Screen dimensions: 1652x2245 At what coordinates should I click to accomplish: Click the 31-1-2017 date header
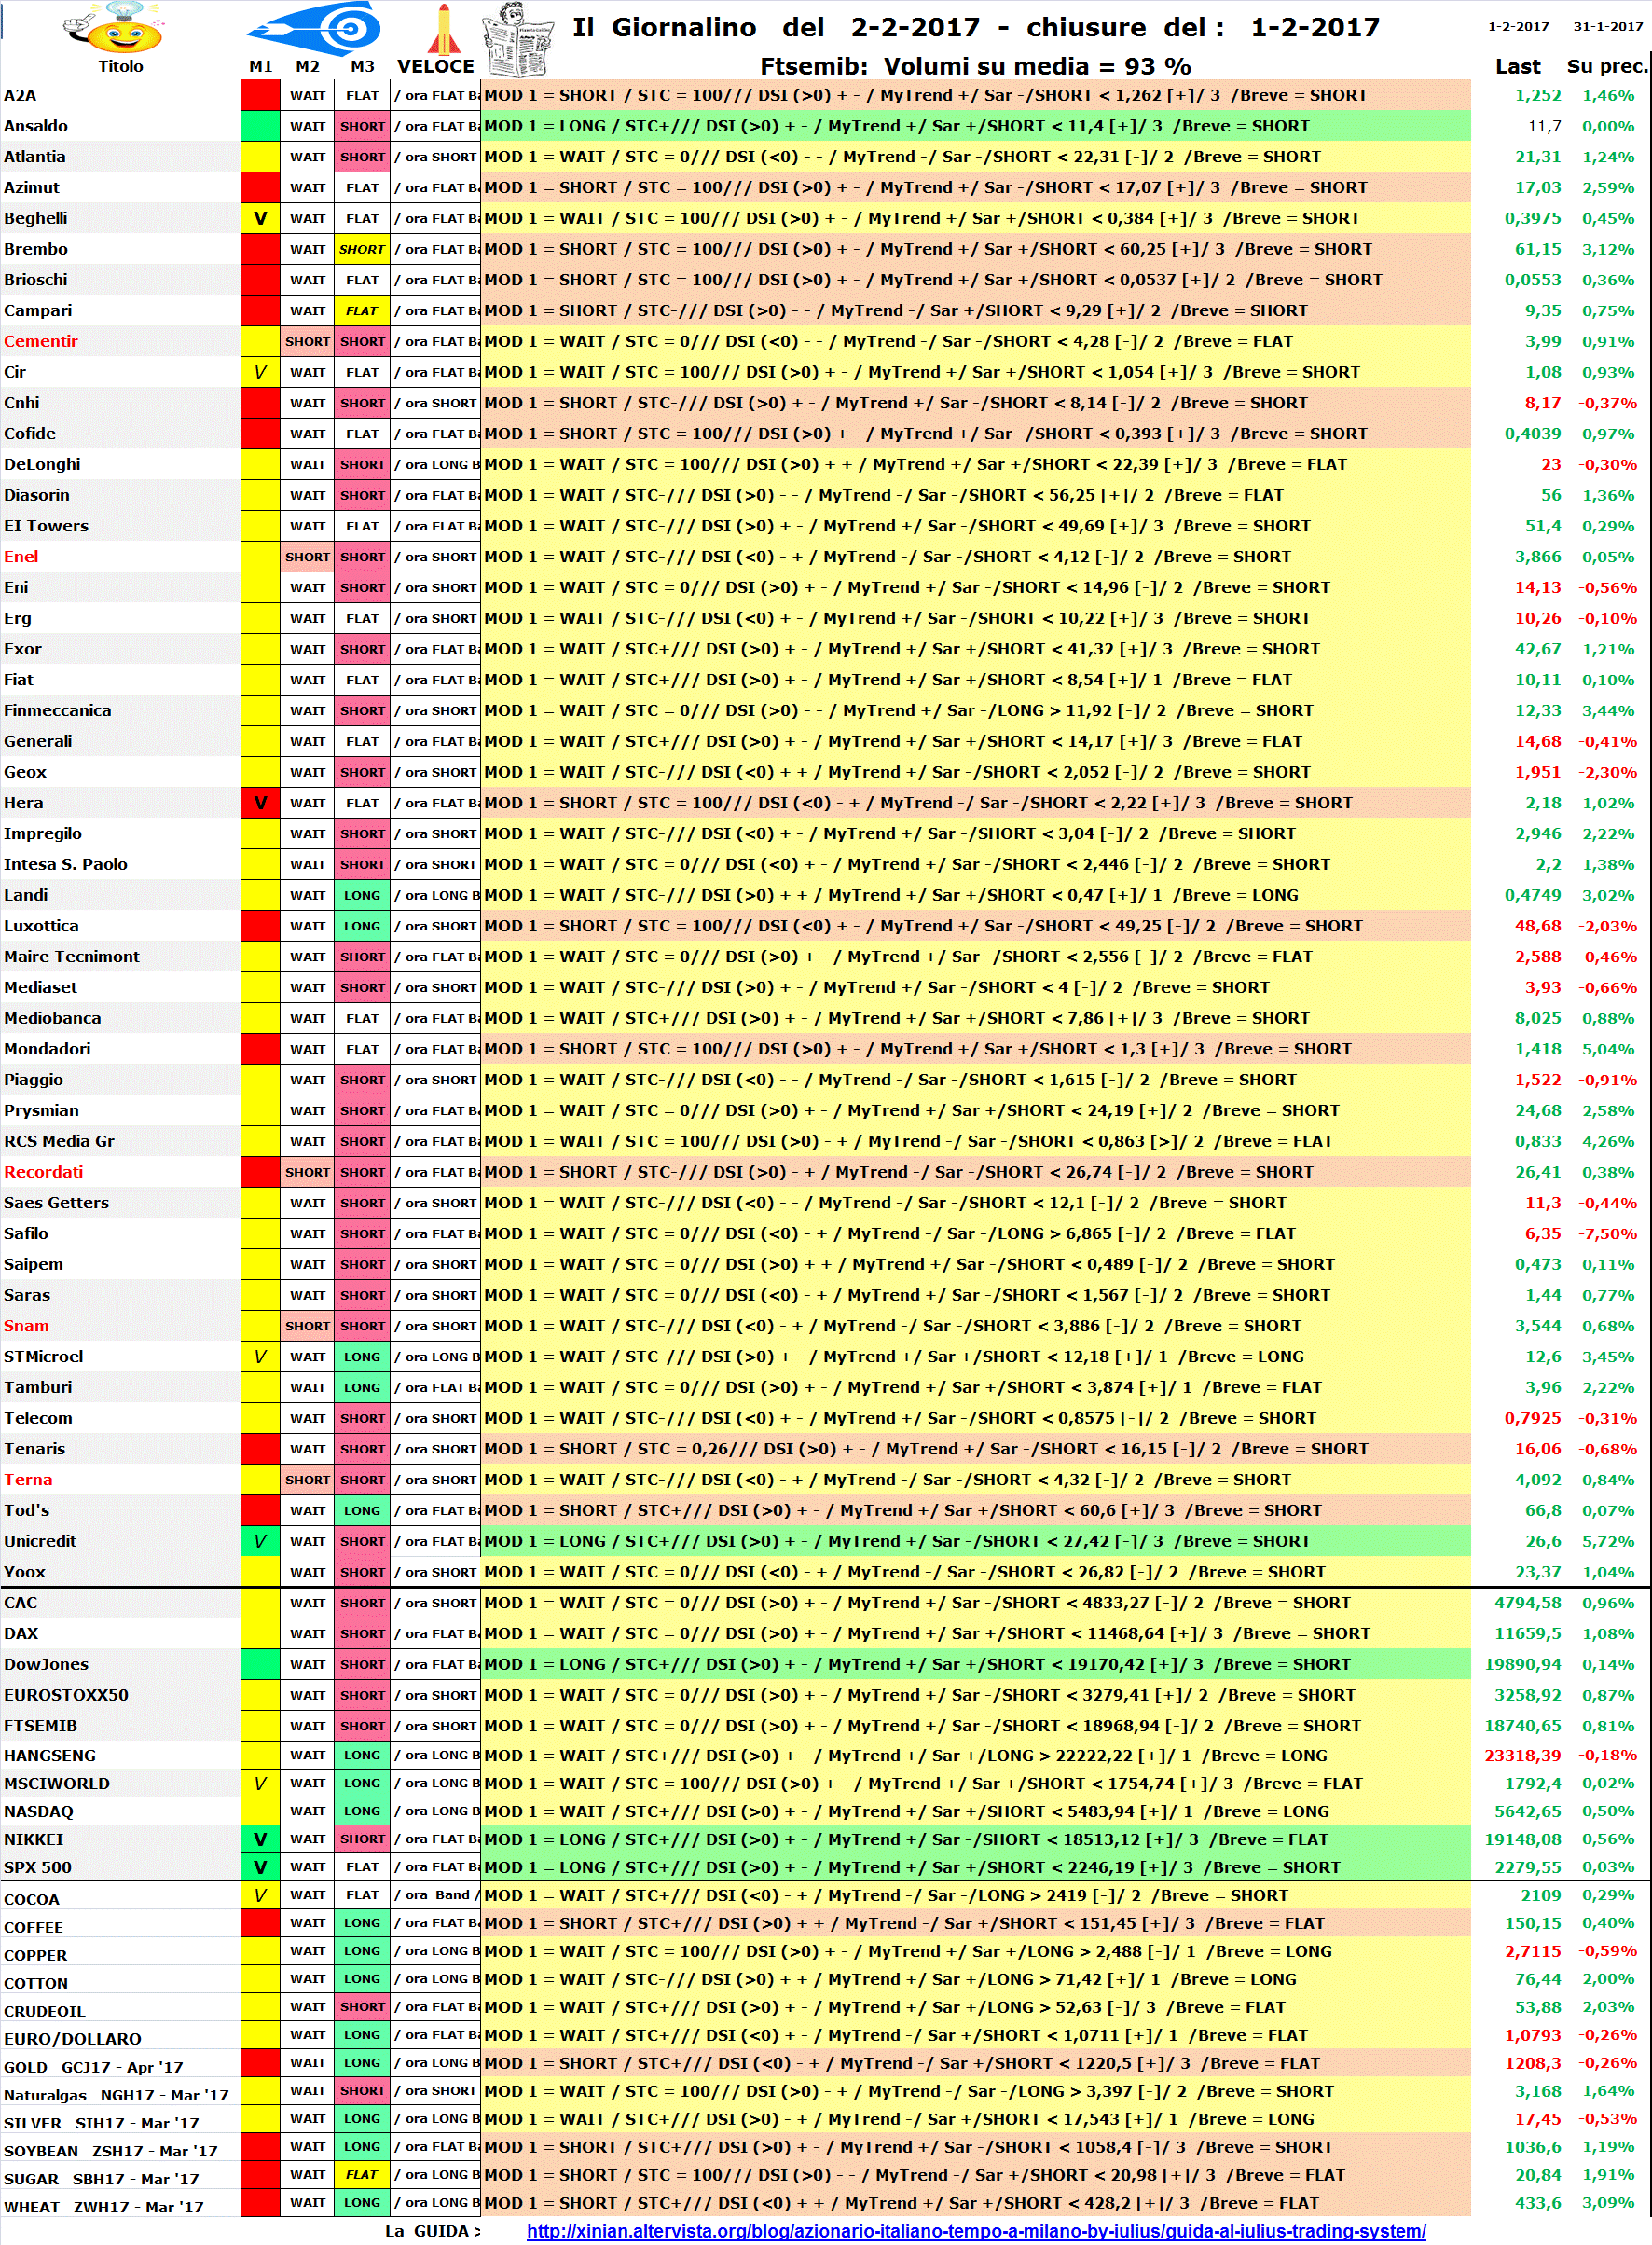pos(1607,27)
